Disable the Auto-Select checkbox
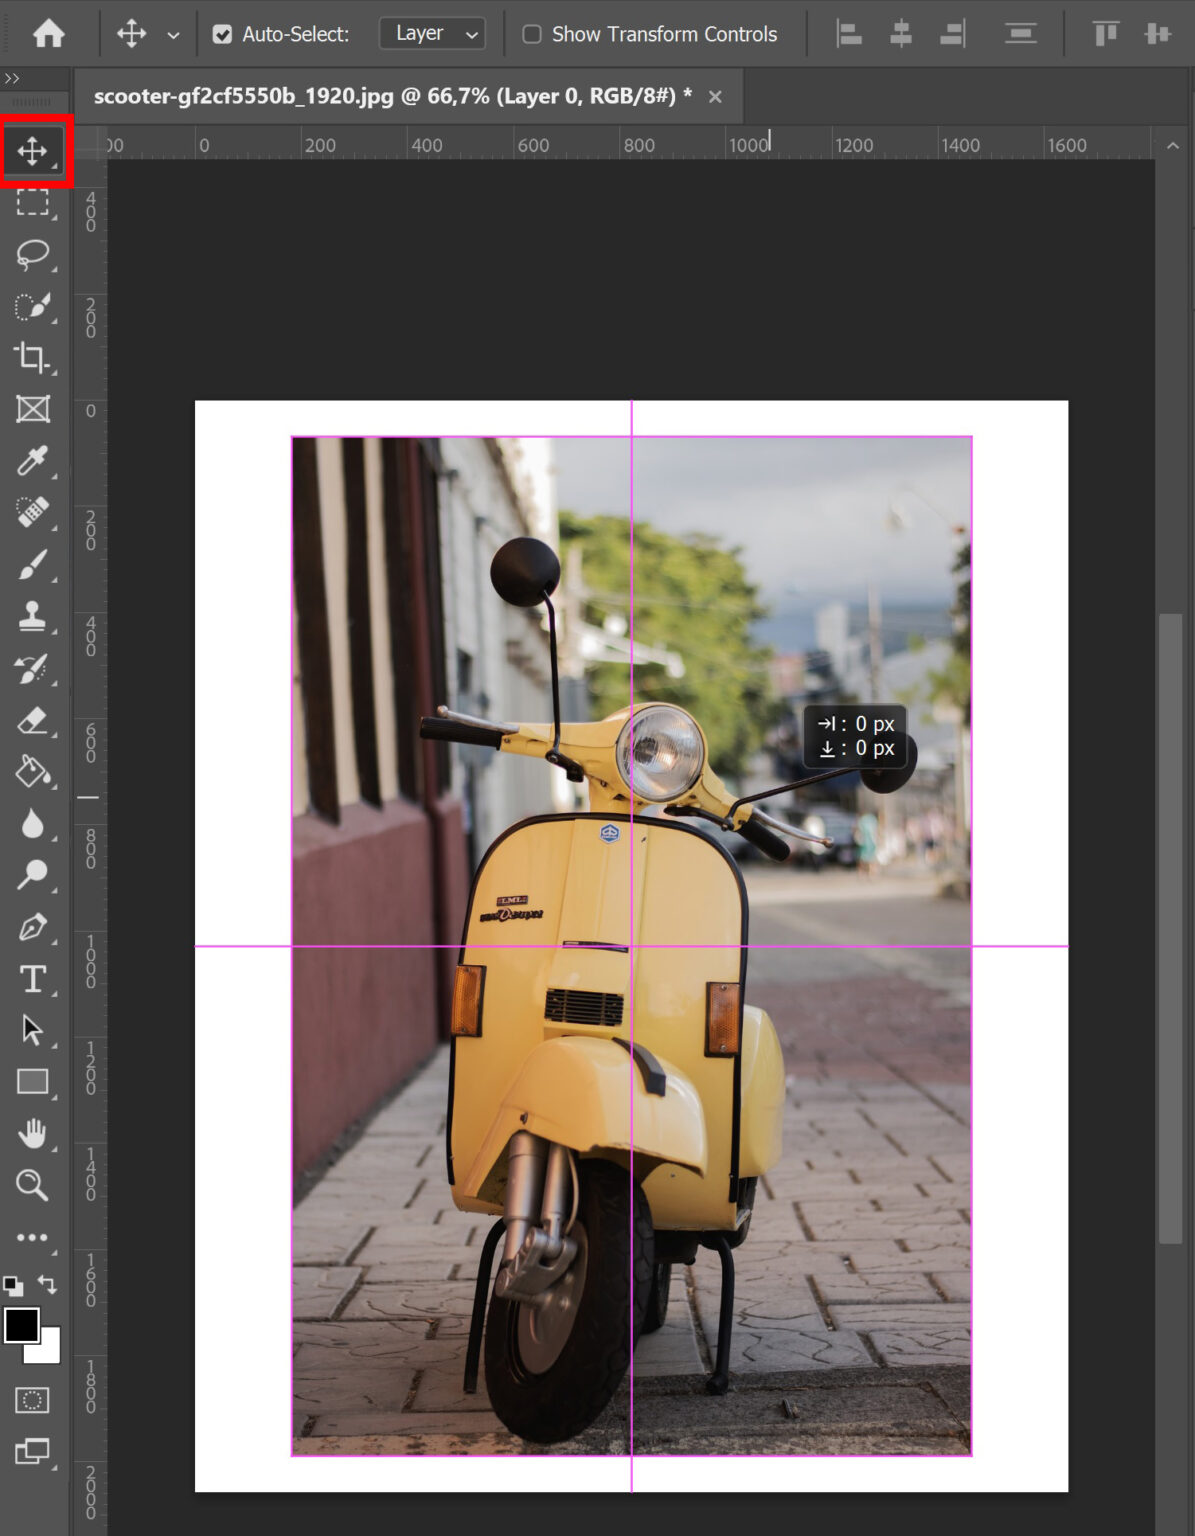This screenshot has height=1536, width=1195. coord(222,33)
